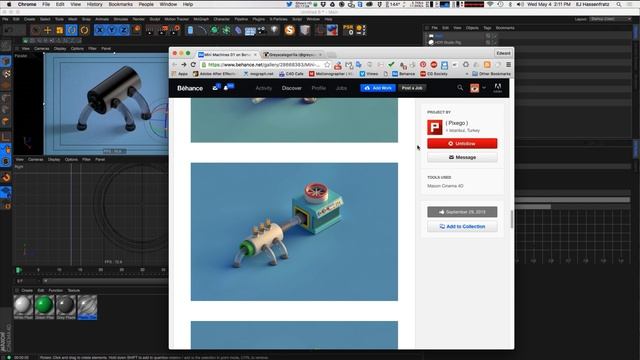Expand the Behance profile avatar dropdown
640x360 pixels.
(484, 88)
